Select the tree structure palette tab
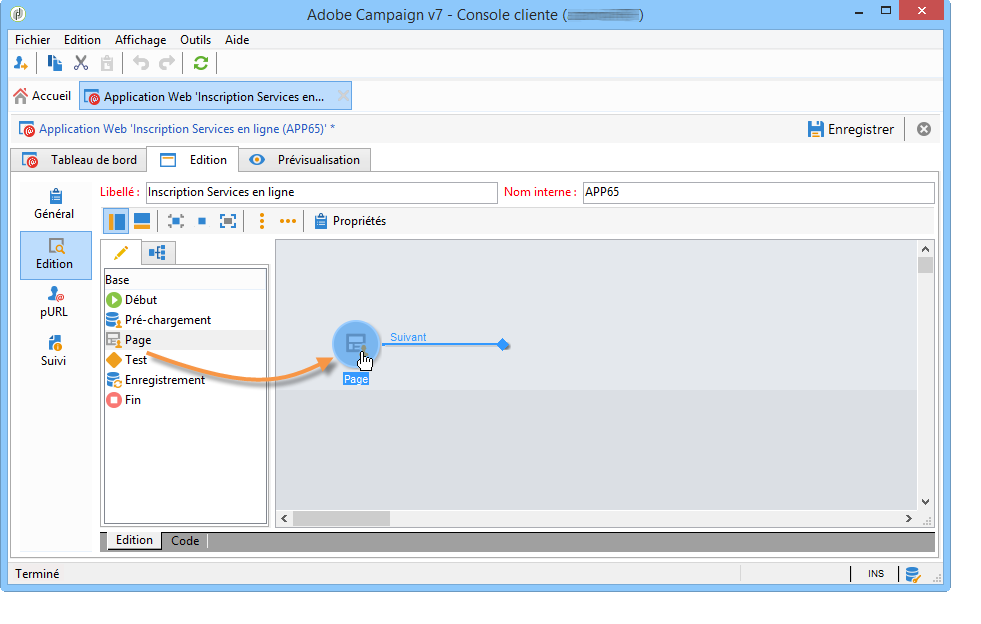 (158, 253)
